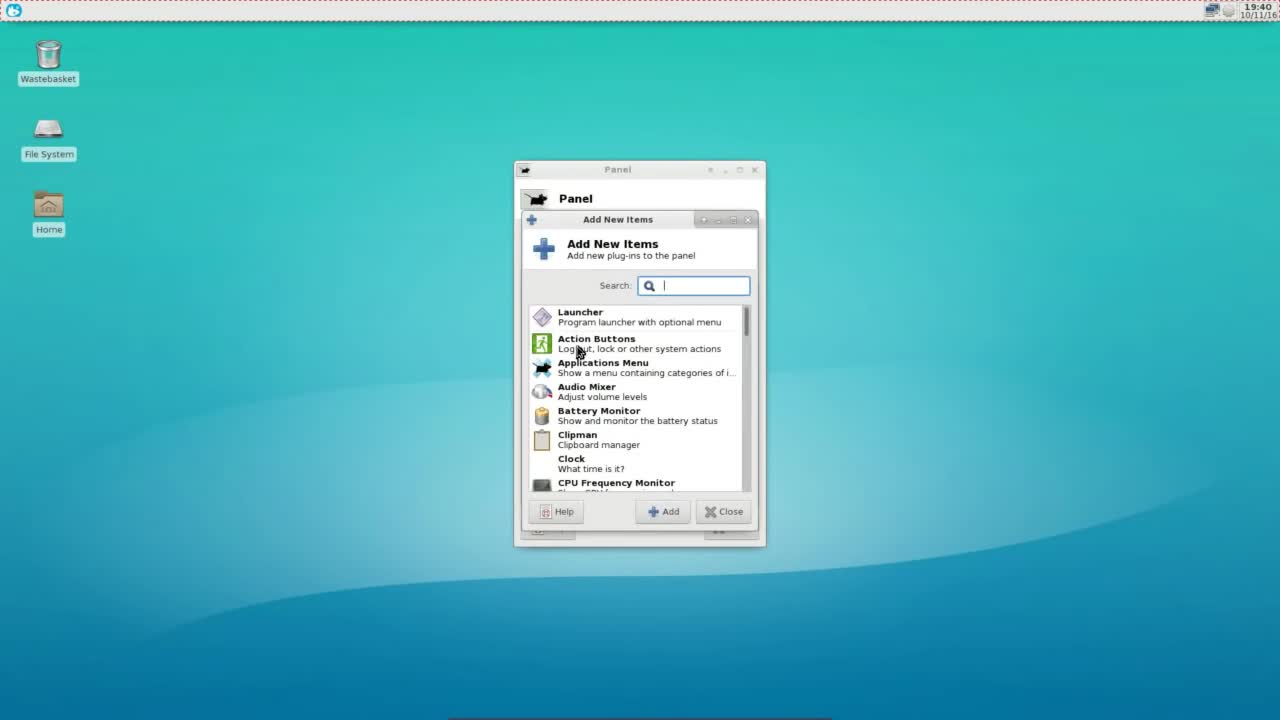Viewport: 1280px width, 720px height.
Task: Select the "Action Buttons" list entry text
Action: pyautogui.click(x=596, y=339)
